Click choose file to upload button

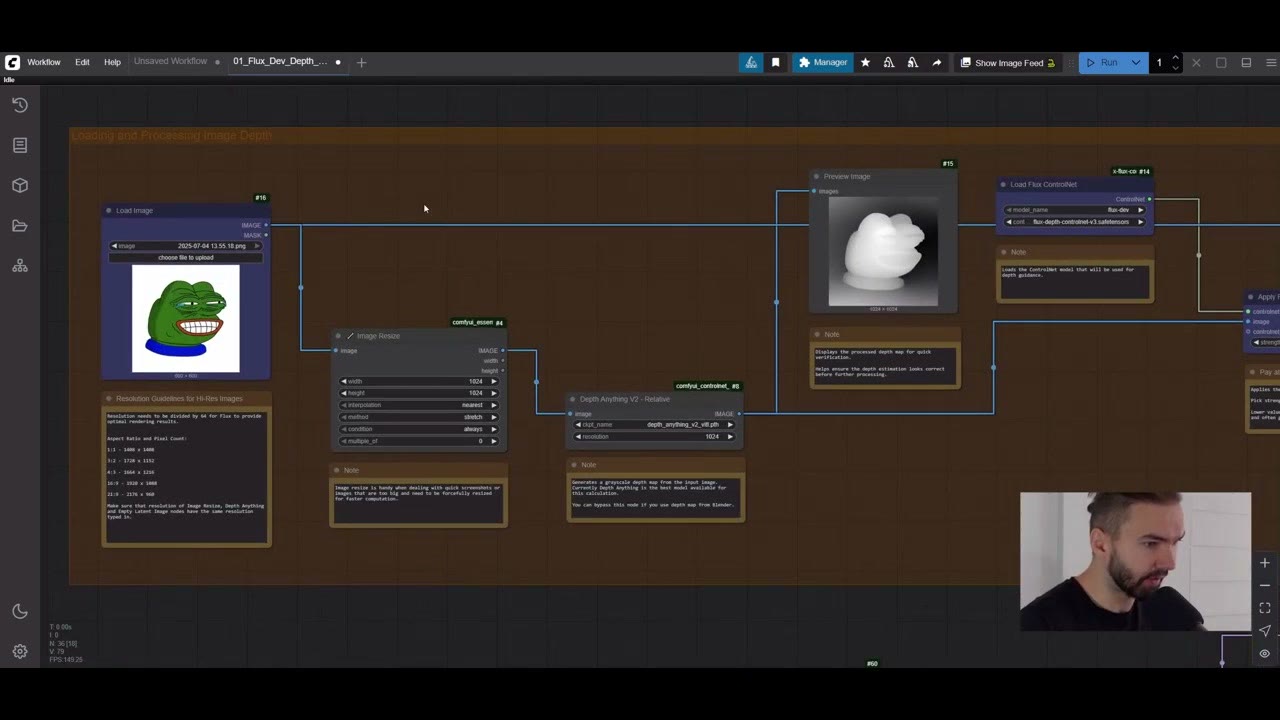coord(186,257)
